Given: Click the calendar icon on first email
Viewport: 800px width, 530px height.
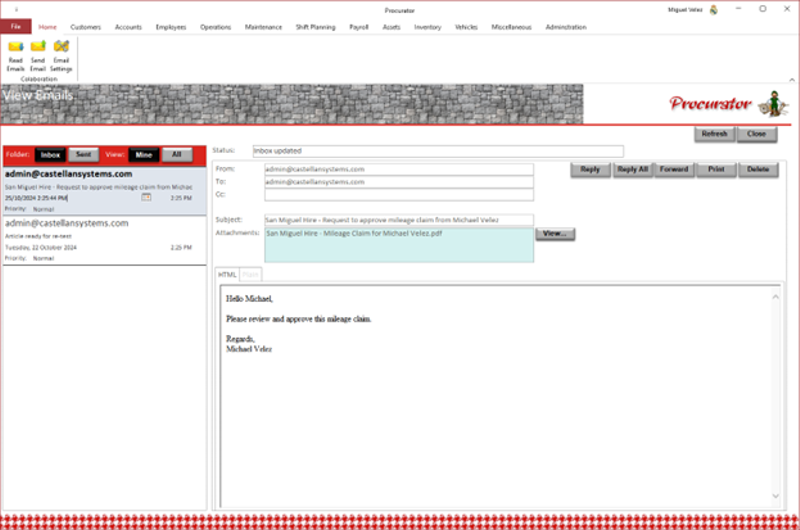Looking at the screenshot, I should (146, 198).
